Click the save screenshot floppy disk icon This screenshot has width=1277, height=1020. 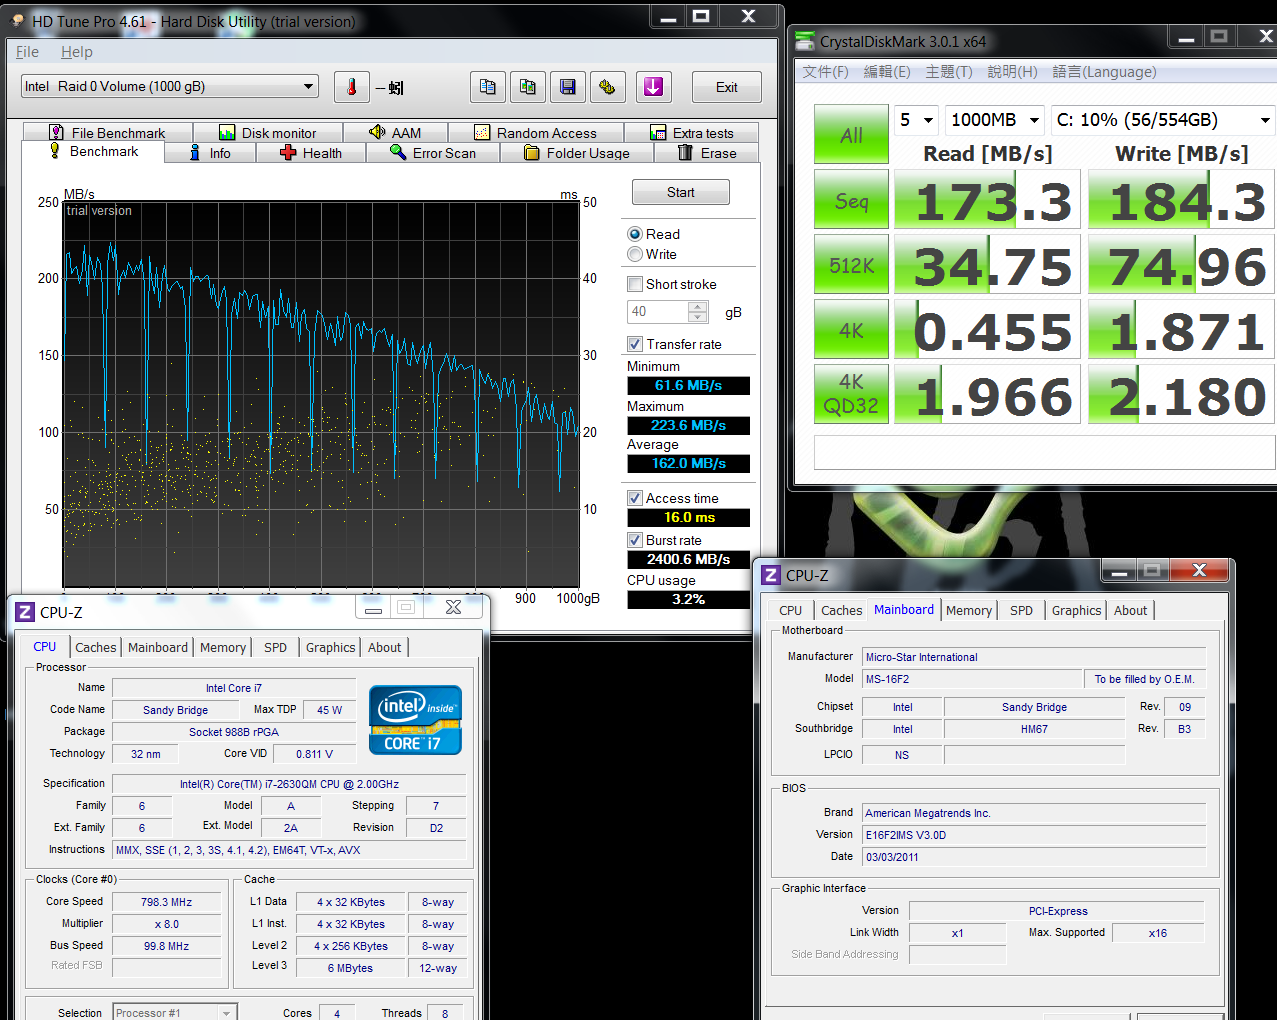pyautogui.click(x=567, y=87)
